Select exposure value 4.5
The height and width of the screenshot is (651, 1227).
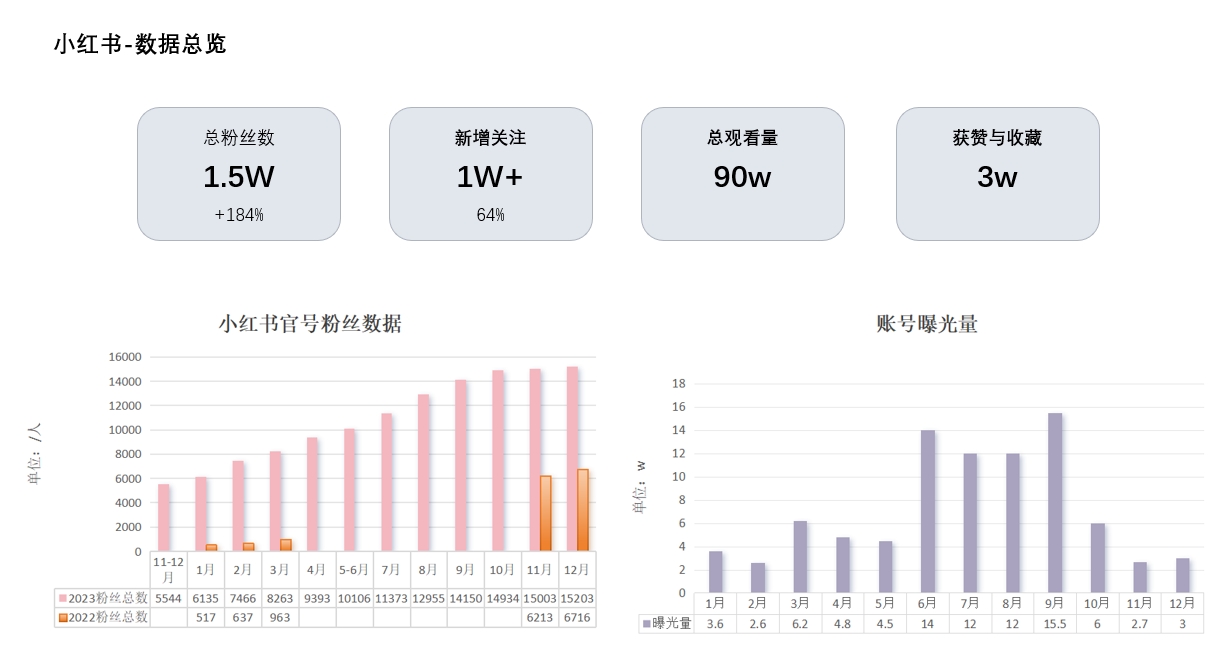pos(885,624)
